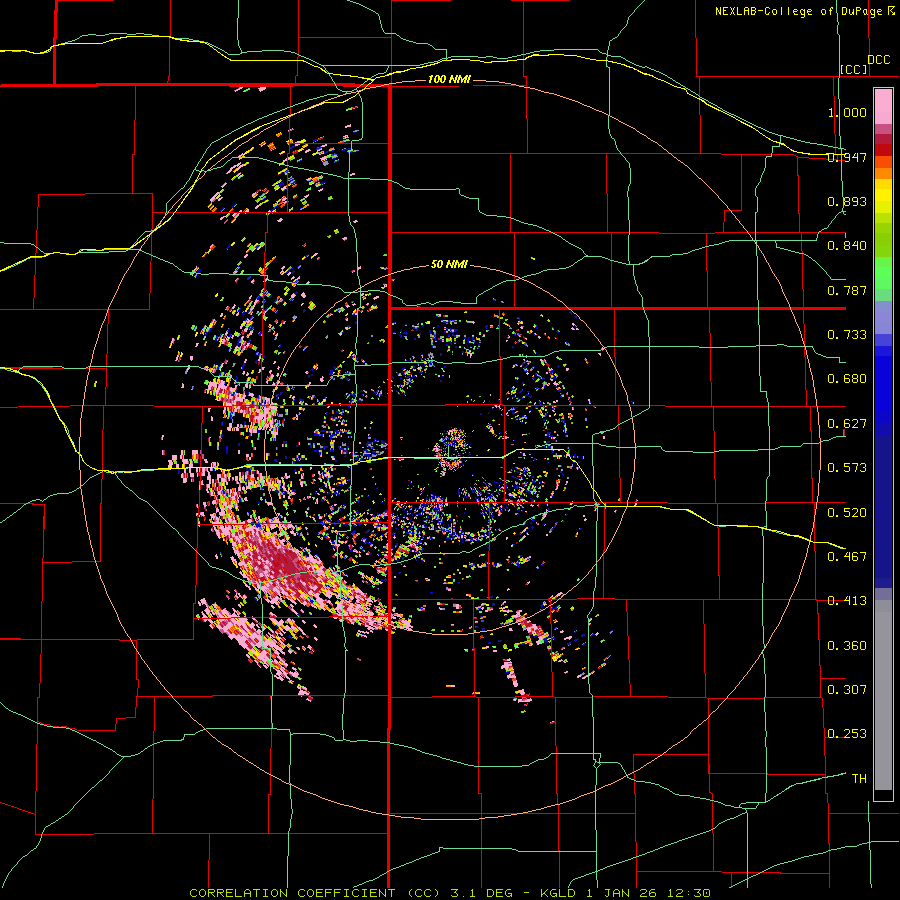Select the 0.787 scale value
Image resolution: width=900 pixels, height=900 pixels.
(x=847, y=290)
